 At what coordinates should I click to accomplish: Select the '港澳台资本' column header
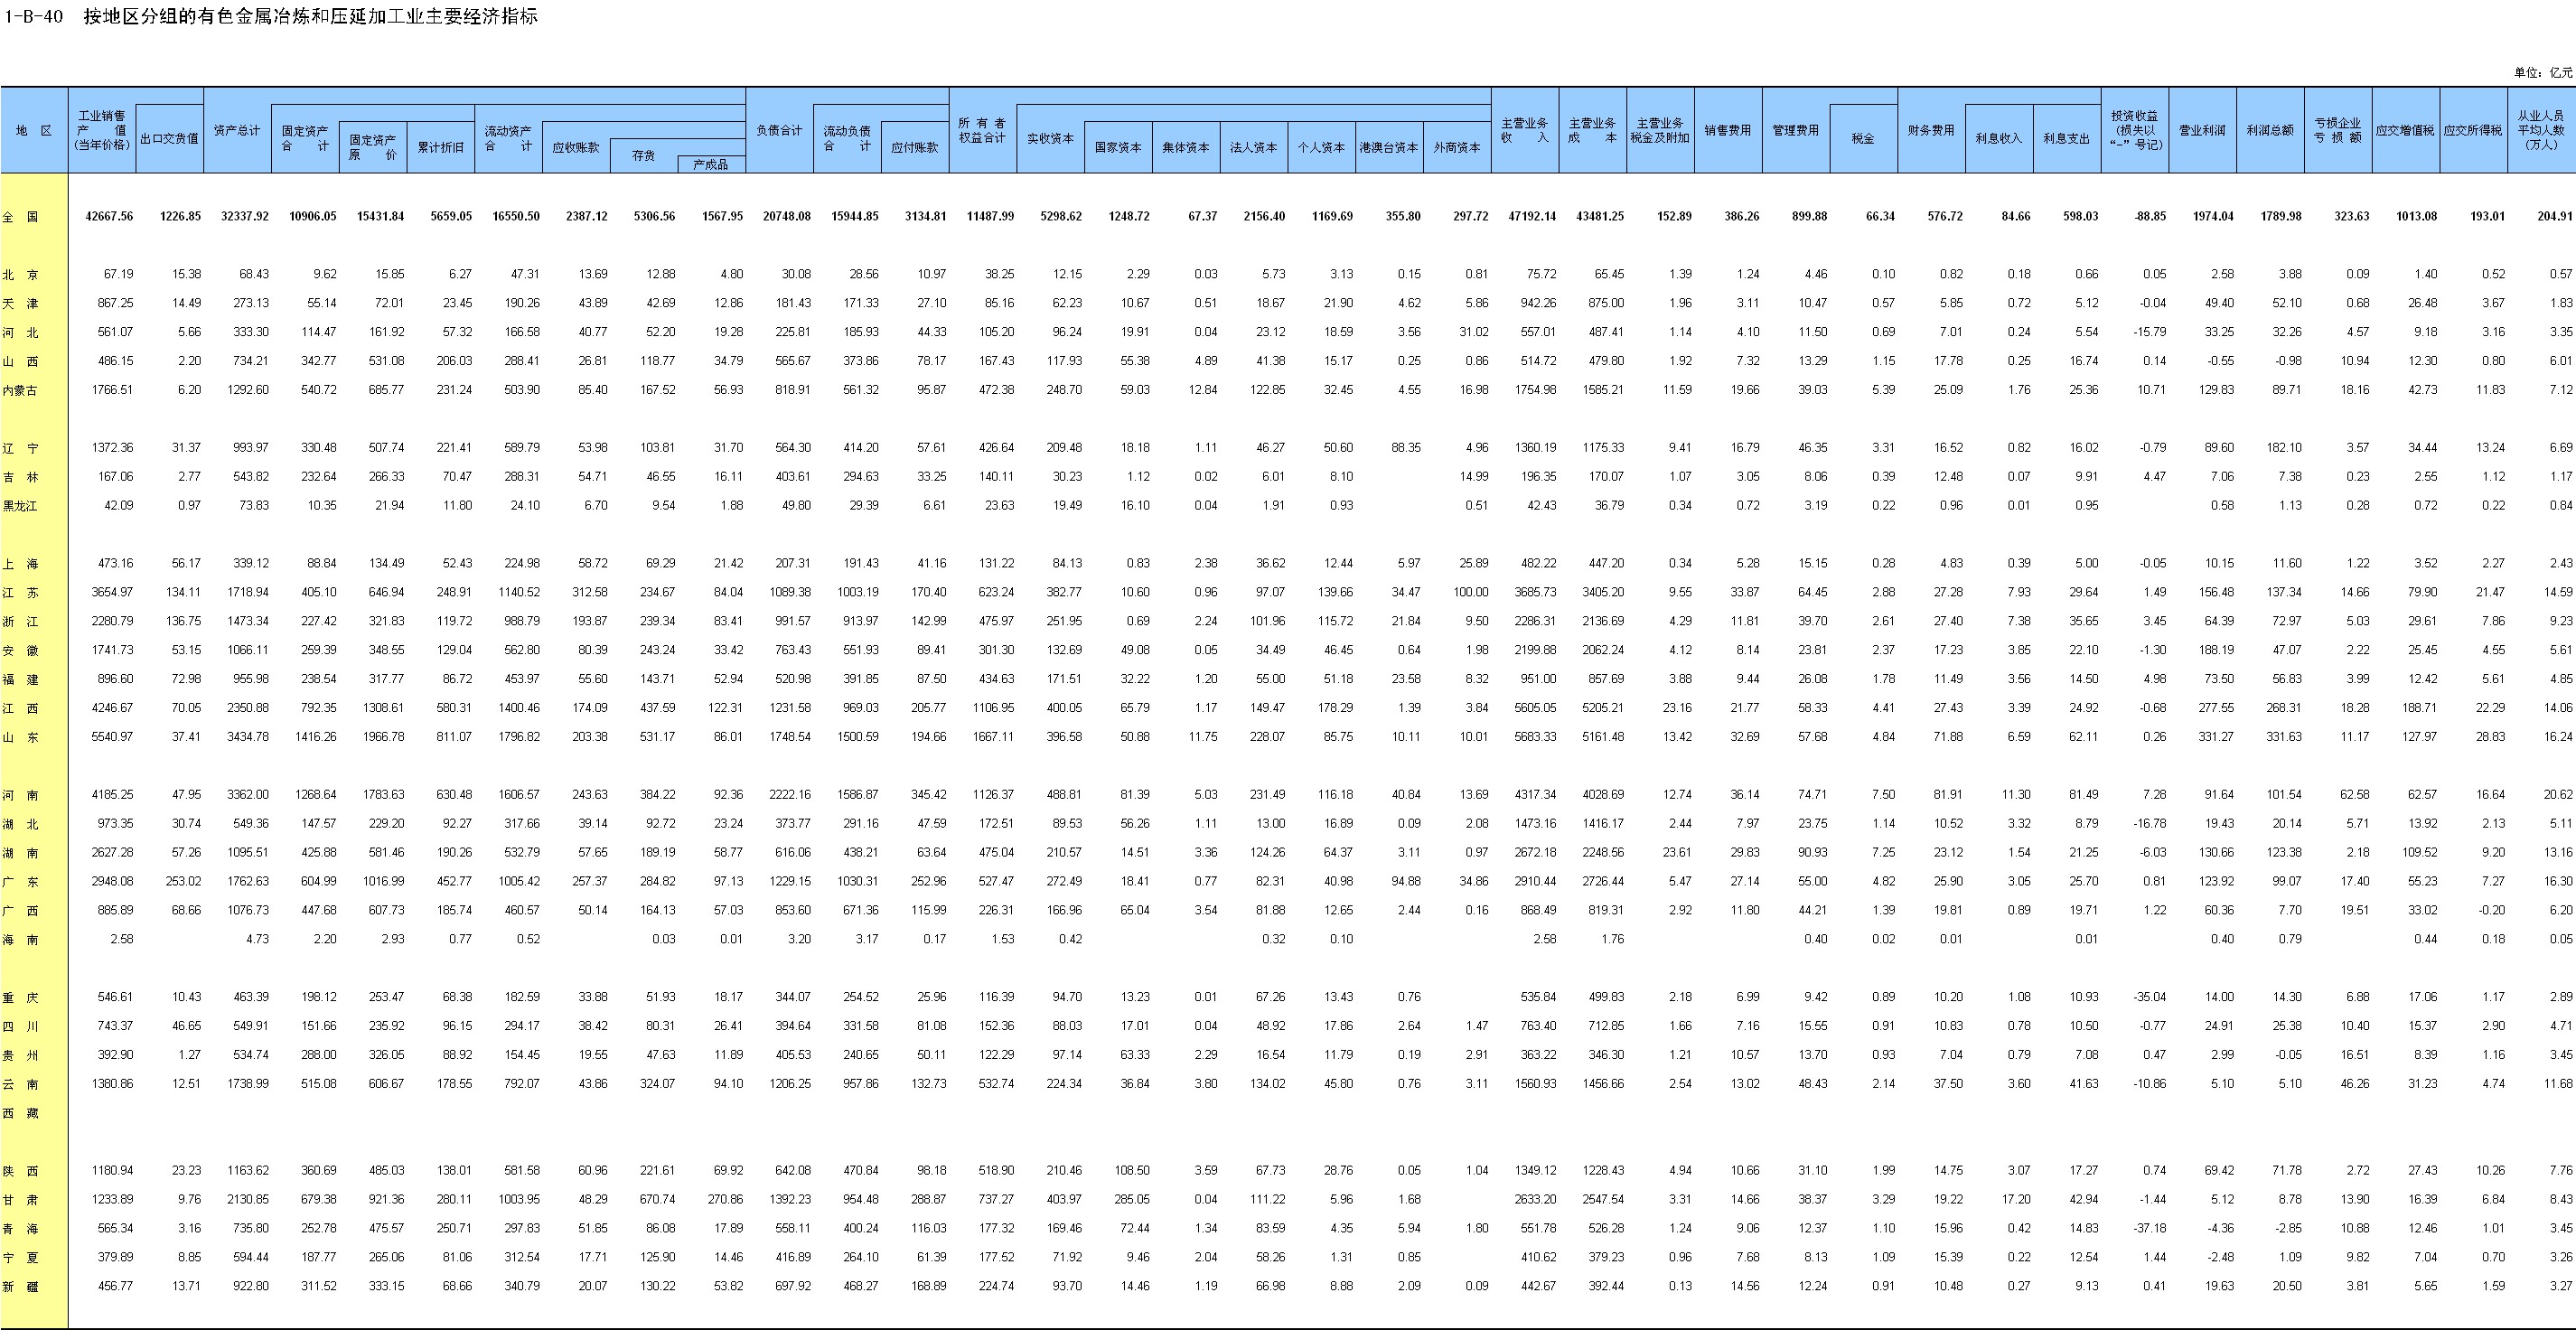pyautogui.click(x=1389, y=148)
